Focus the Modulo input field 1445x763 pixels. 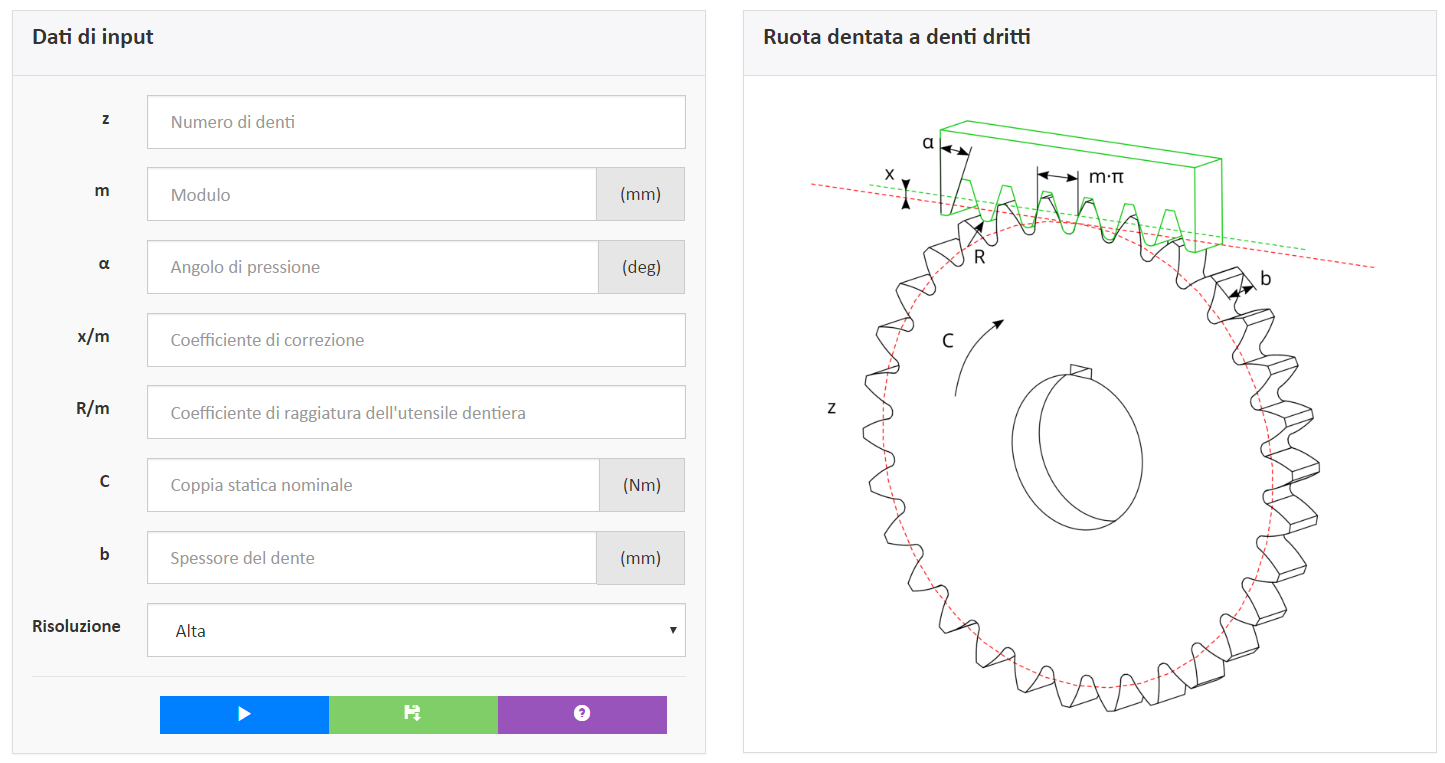372,194
